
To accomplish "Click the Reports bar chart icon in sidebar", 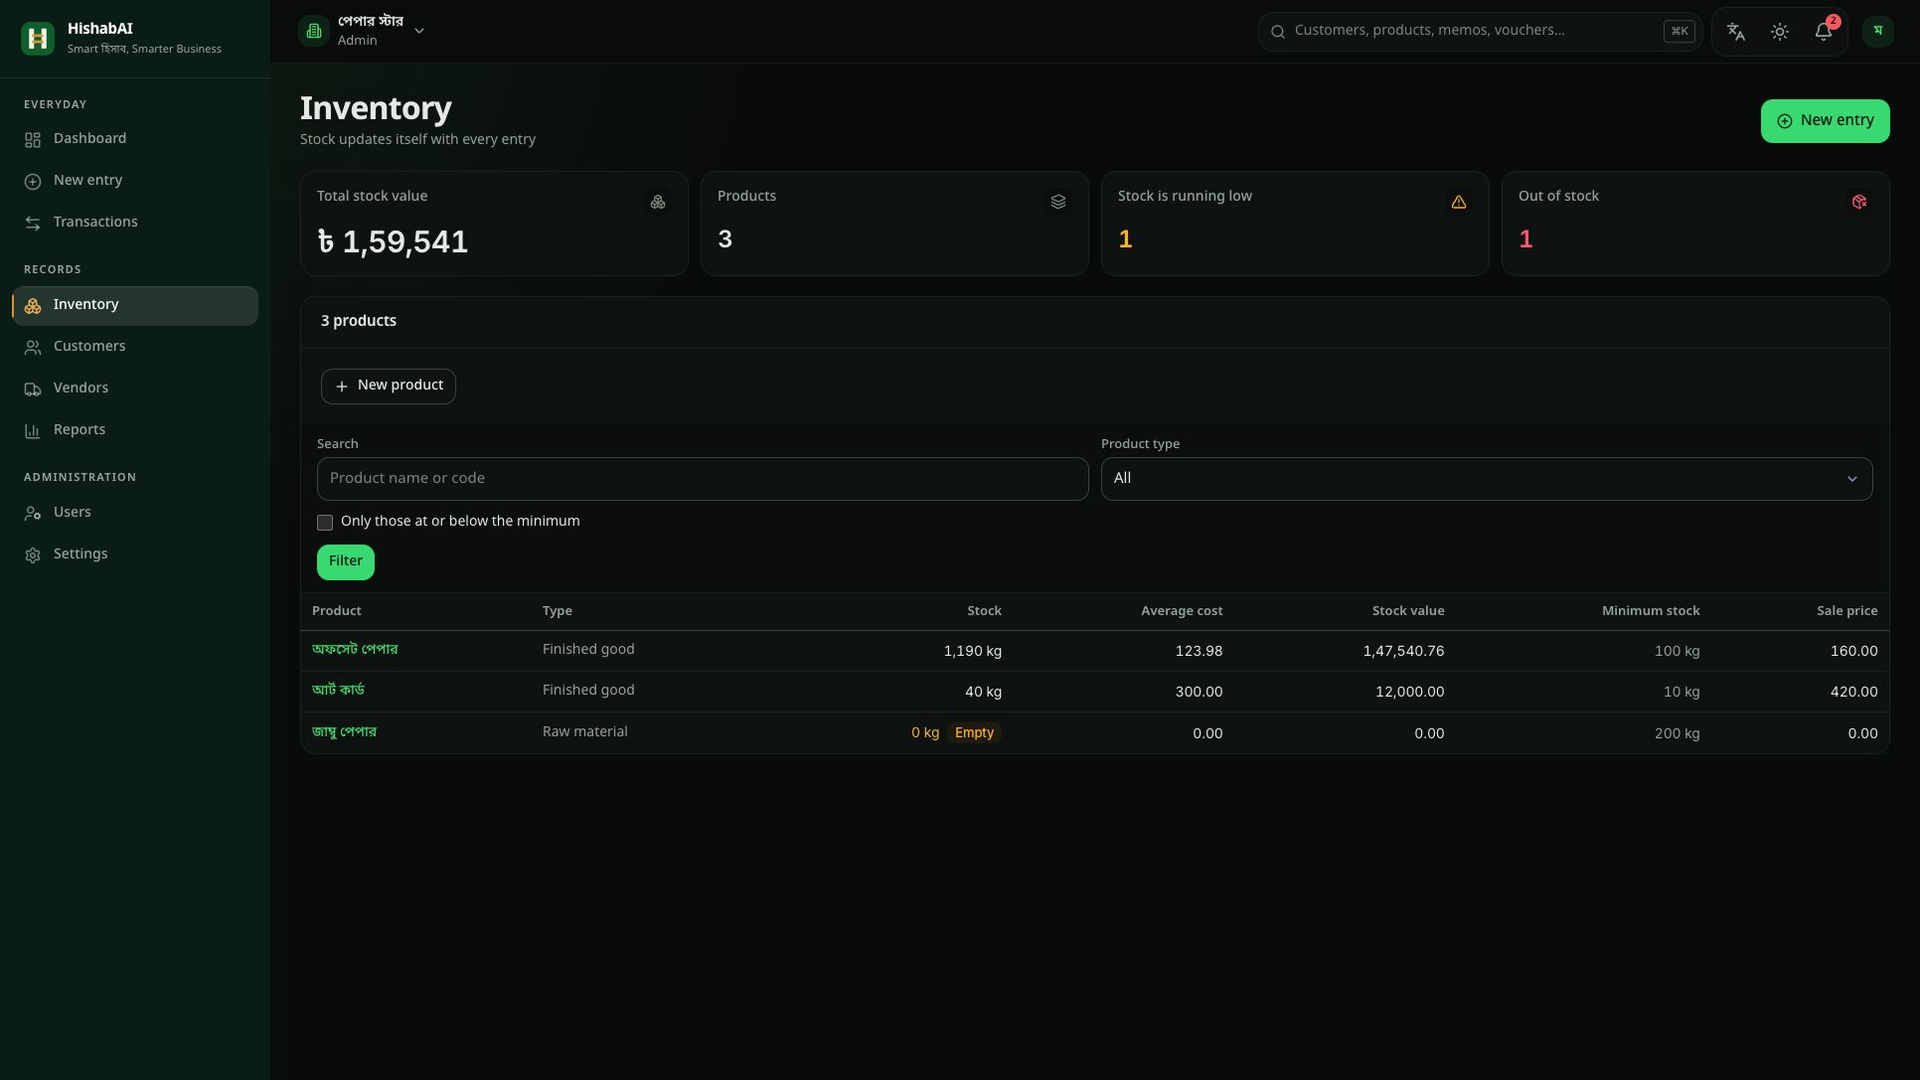I will [33, 431].
